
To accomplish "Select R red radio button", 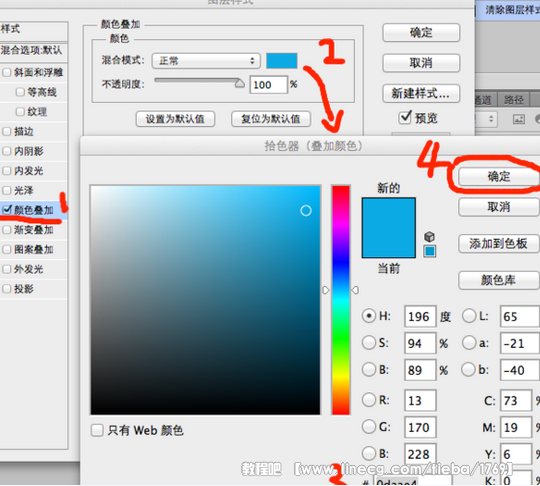I will click(369, 400).
